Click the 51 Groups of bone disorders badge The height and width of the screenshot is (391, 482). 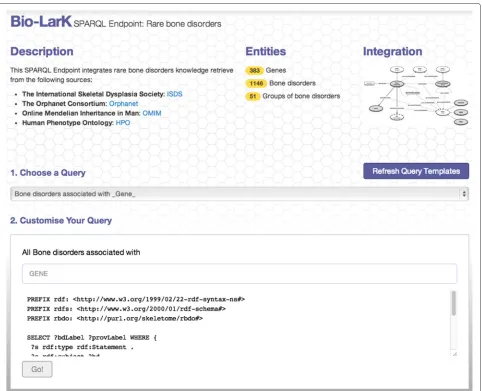[253, 96]
